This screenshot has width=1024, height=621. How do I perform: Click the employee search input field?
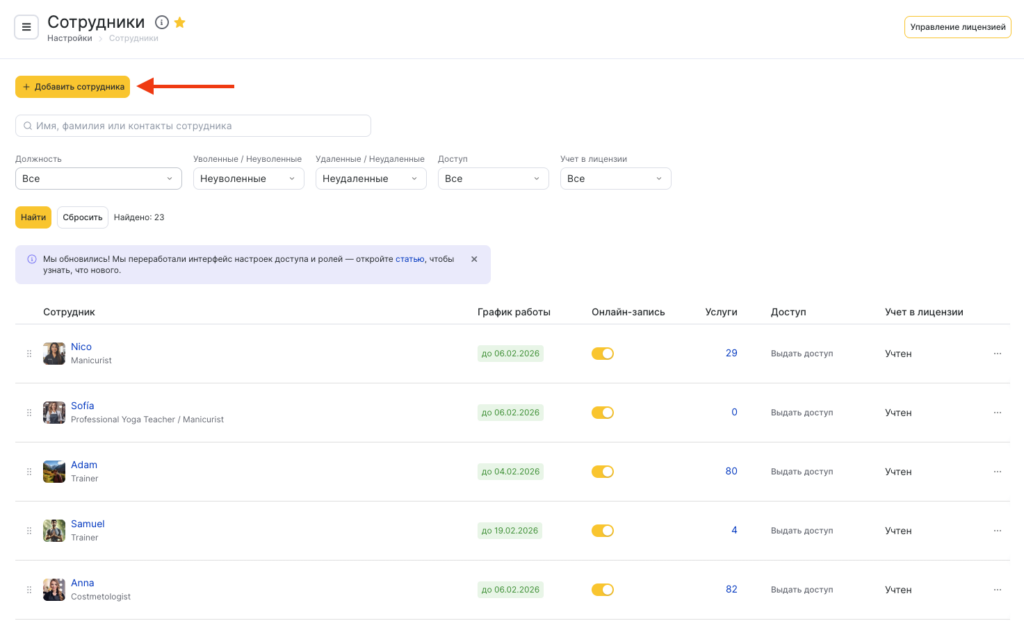point(193,126)
